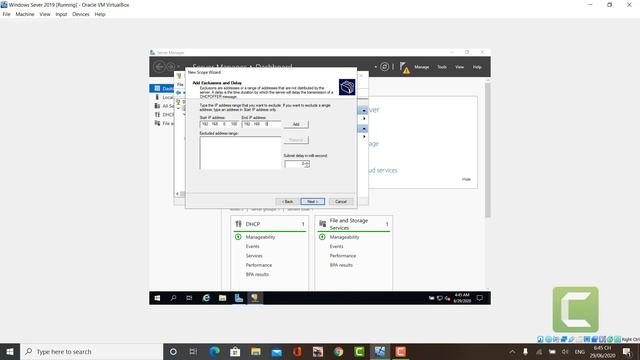Open the VirtualBox File menu
The image size is (640, 360).
tap(6, 14)
